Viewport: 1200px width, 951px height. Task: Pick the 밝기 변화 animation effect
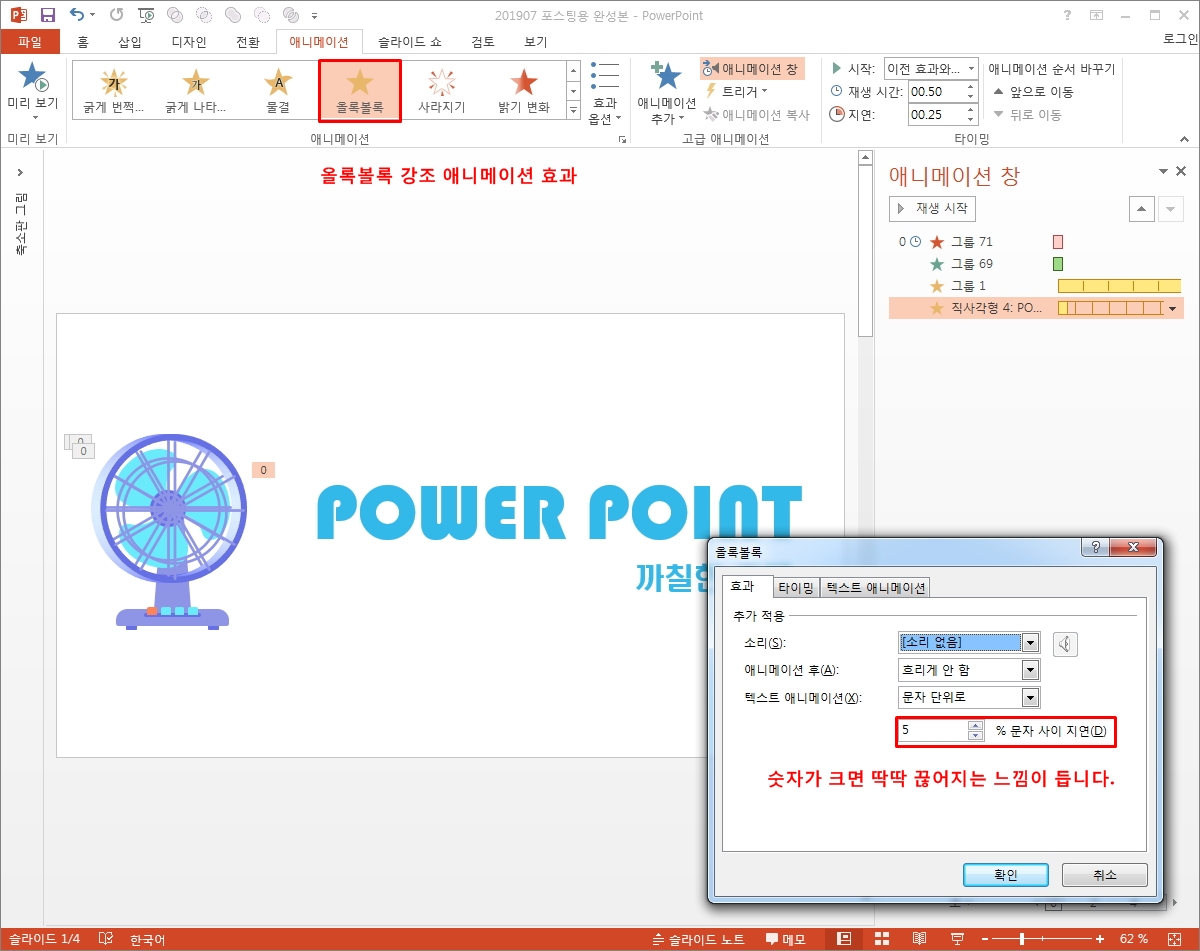click(x=523, y=89)
